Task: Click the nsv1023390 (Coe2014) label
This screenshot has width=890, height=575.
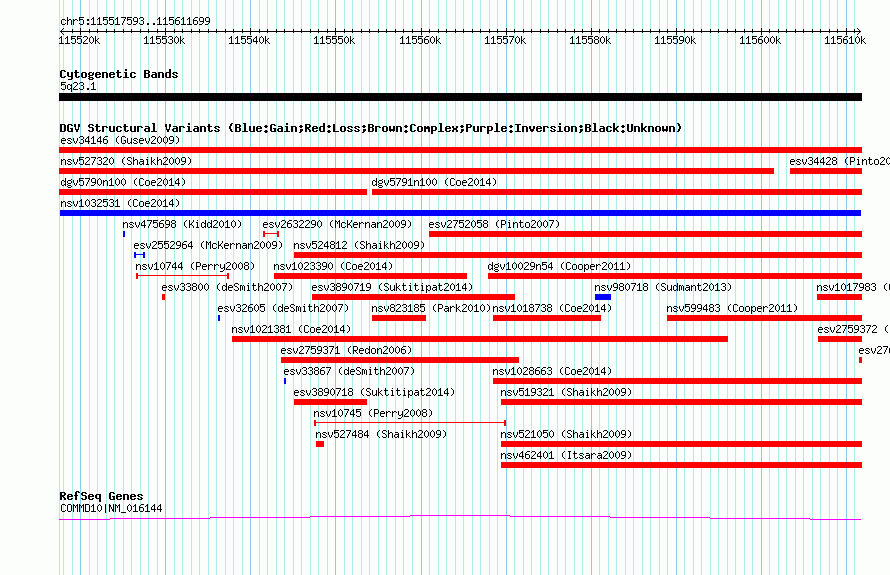Action: tap(333, 266)
